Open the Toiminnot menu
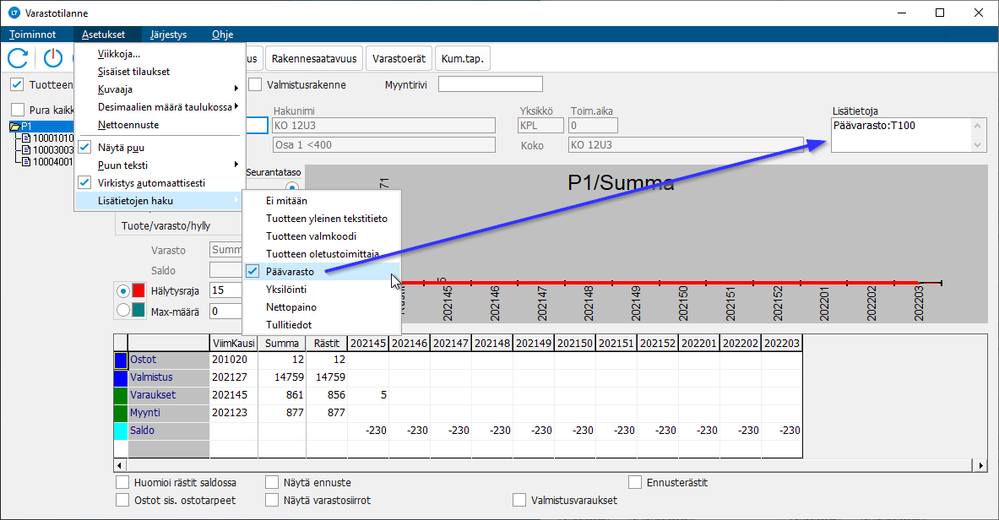The image size is (999, 520). pos(32,34)
